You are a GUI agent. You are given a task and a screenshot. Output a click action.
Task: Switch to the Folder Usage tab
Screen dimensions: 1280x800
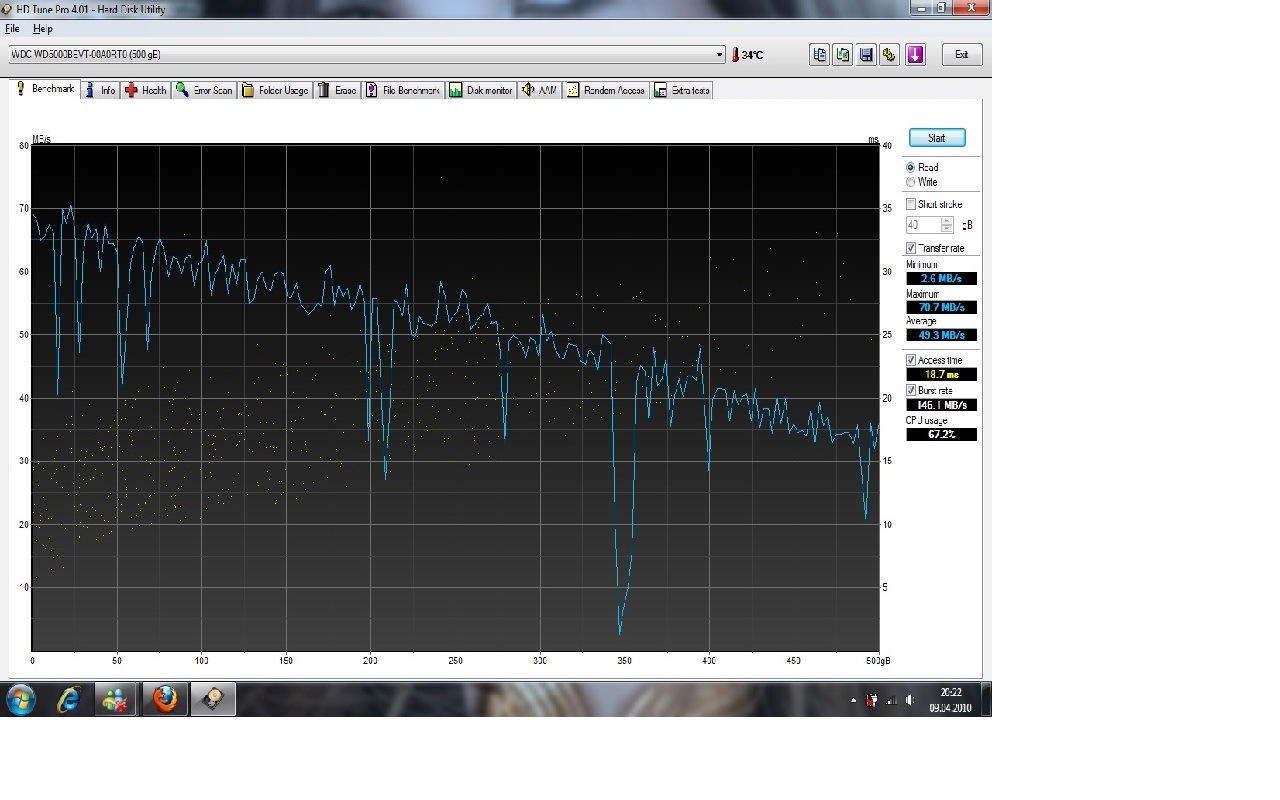click(275, 90)
